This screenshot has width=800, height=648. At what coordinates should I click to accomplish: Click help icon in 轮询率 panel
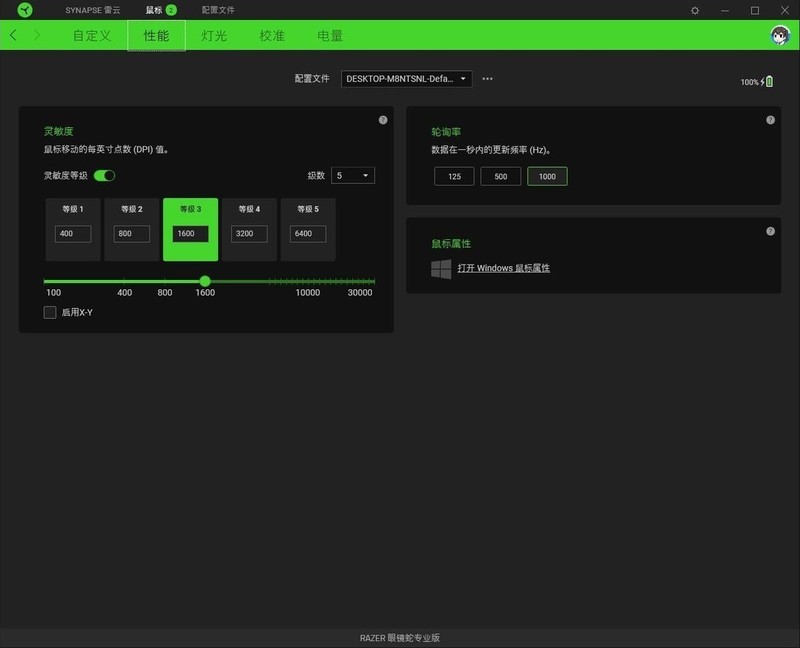click(770, 120)
